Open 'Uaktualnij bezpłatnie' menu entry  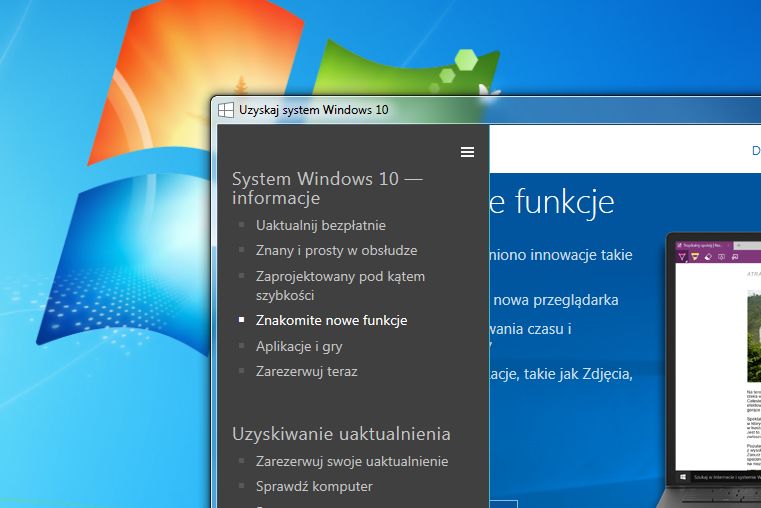(x=321, y=226)
